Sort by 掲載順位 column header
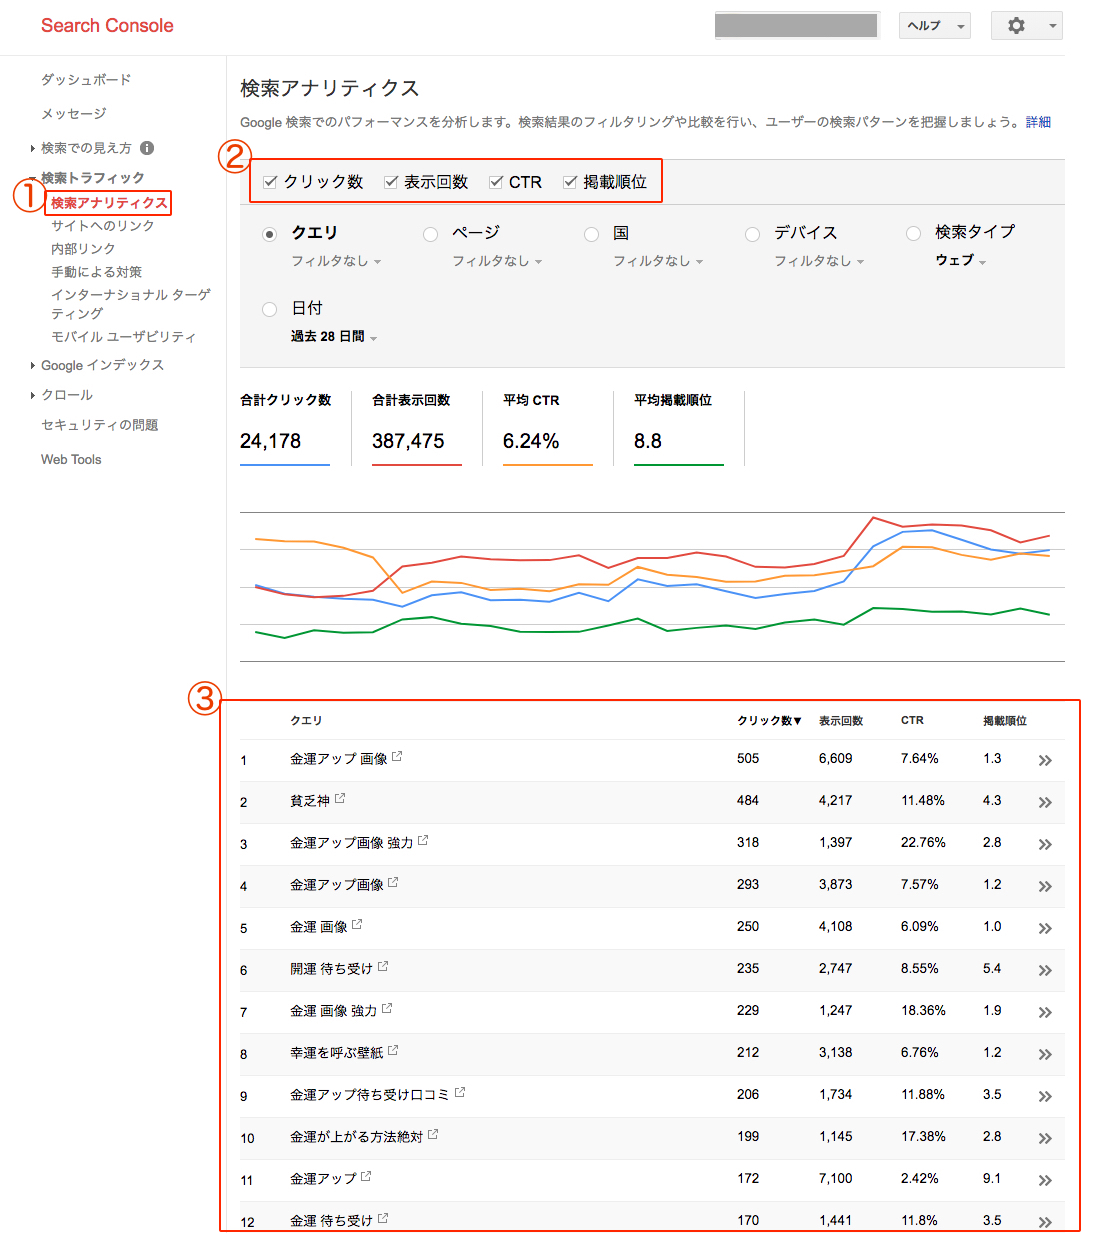 1005,721
